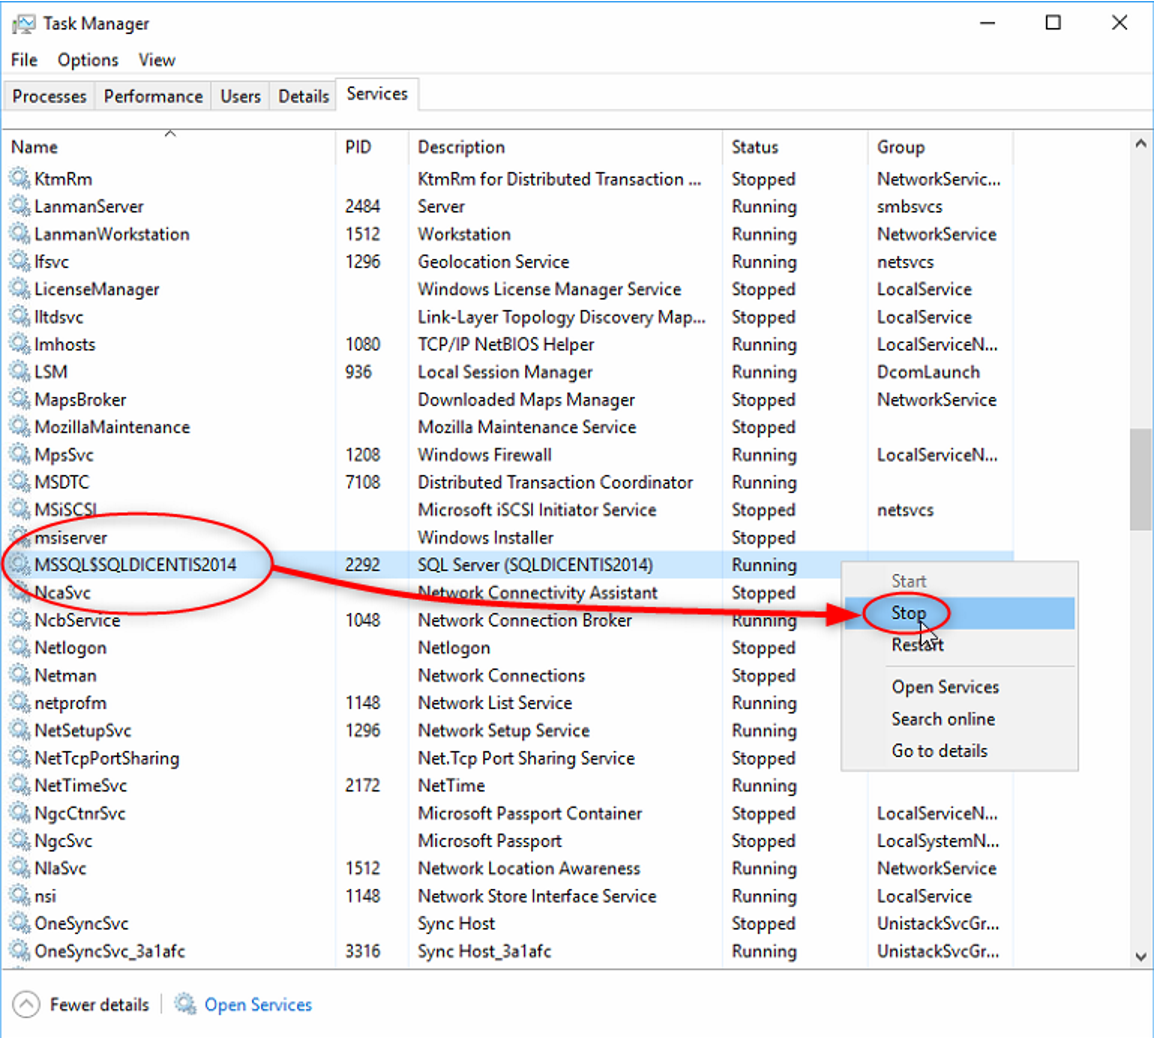Image resolution: width=1154 pixels, height=1038 pixels.
Task: Switch to the Details tab
Action: 303,96
